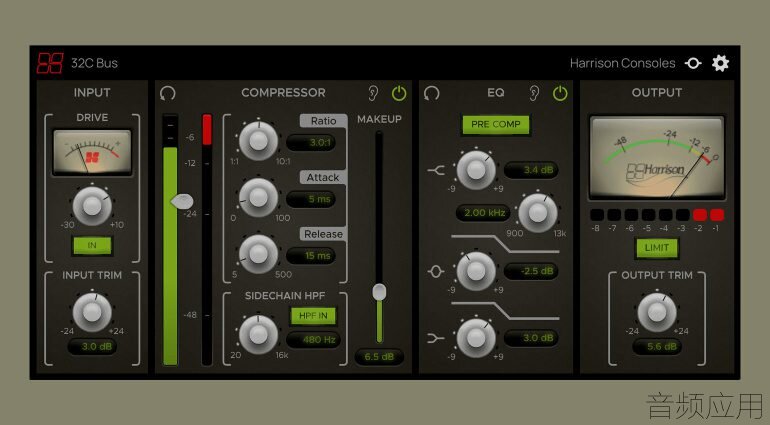Click the 6.5 dB makeup value field
The height and width of the screenshot is (425, 770).
(379, 357)
